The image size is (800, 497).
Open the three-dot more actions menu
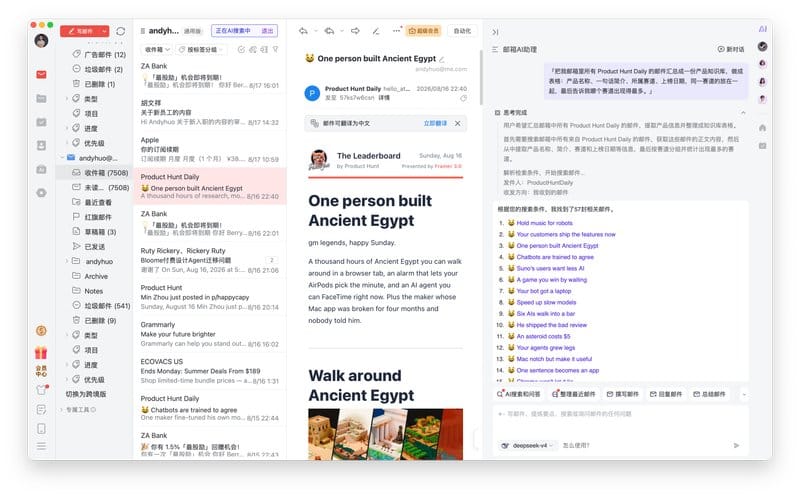point(396,31)
